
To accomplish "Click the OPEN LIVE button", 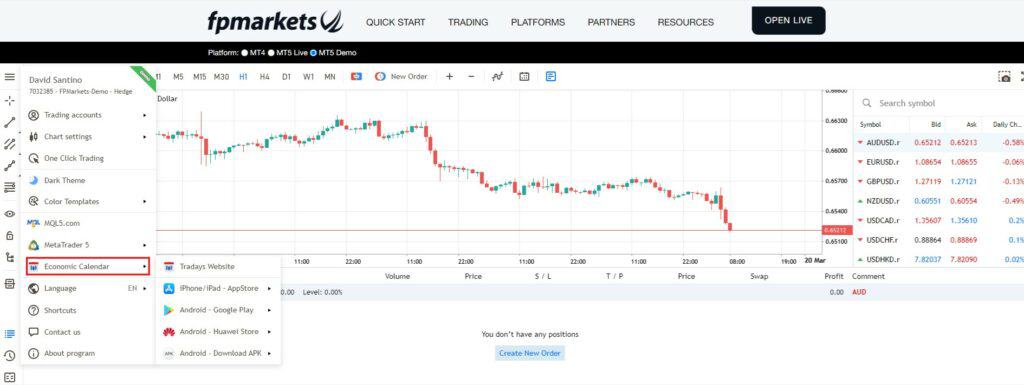I will tap(788, 20).
